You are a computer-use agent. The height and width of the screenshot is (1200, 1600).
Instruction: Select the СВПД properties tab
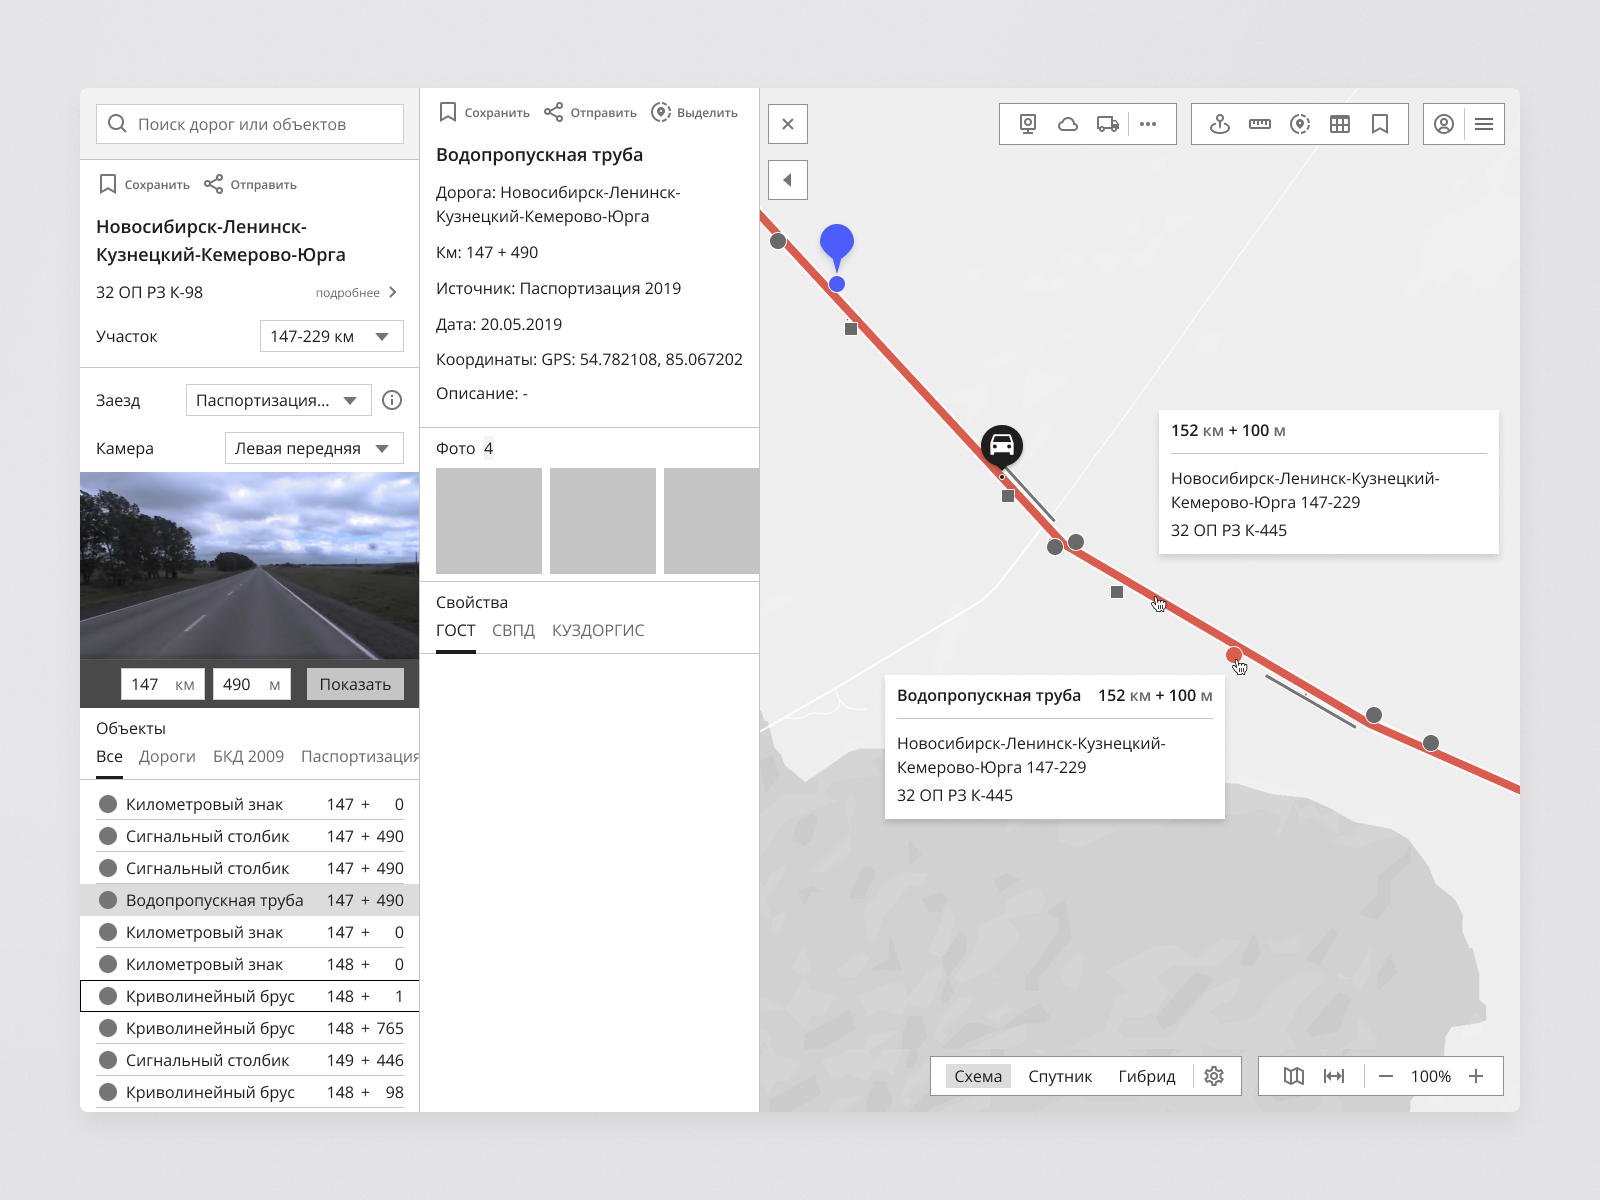tap(513, 631)
